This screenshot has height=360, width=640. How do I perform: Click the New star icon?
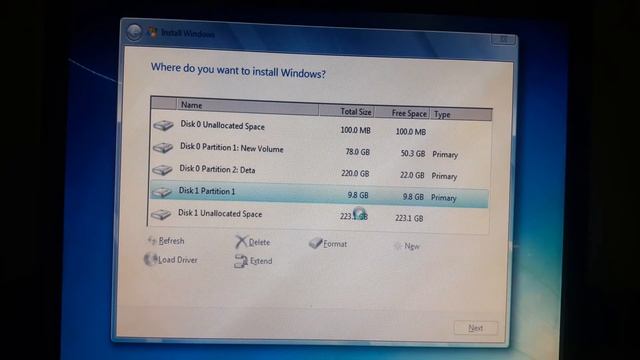pos(398,246)
